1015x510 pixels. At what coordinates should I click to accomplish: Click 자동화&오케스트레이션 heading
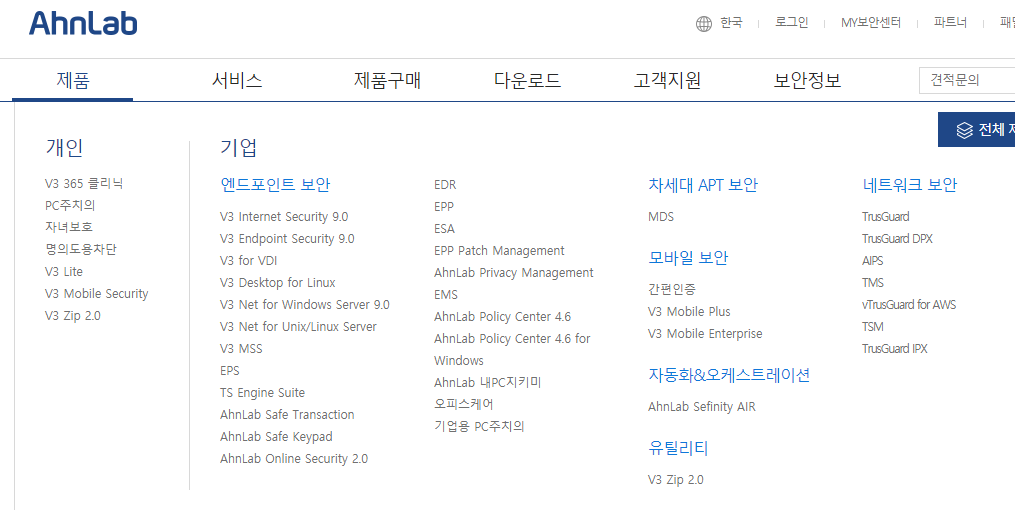pos(729,375)
